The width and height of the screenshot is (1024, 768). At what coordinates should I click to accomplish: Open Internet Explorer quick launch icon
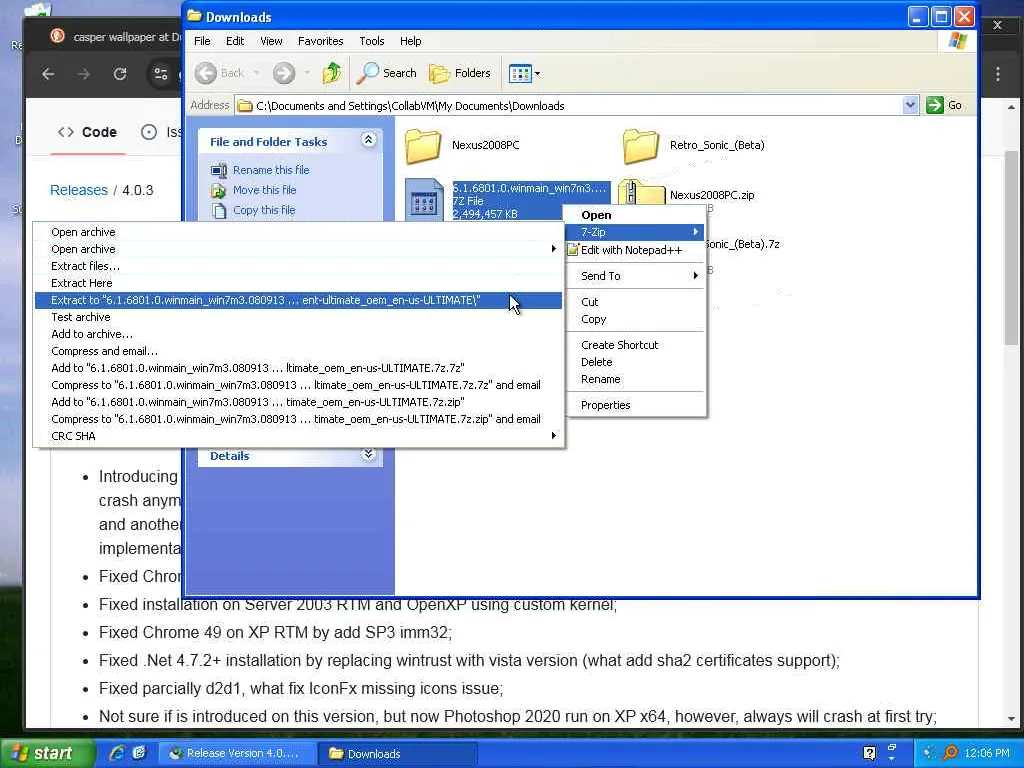coord(118,753)
